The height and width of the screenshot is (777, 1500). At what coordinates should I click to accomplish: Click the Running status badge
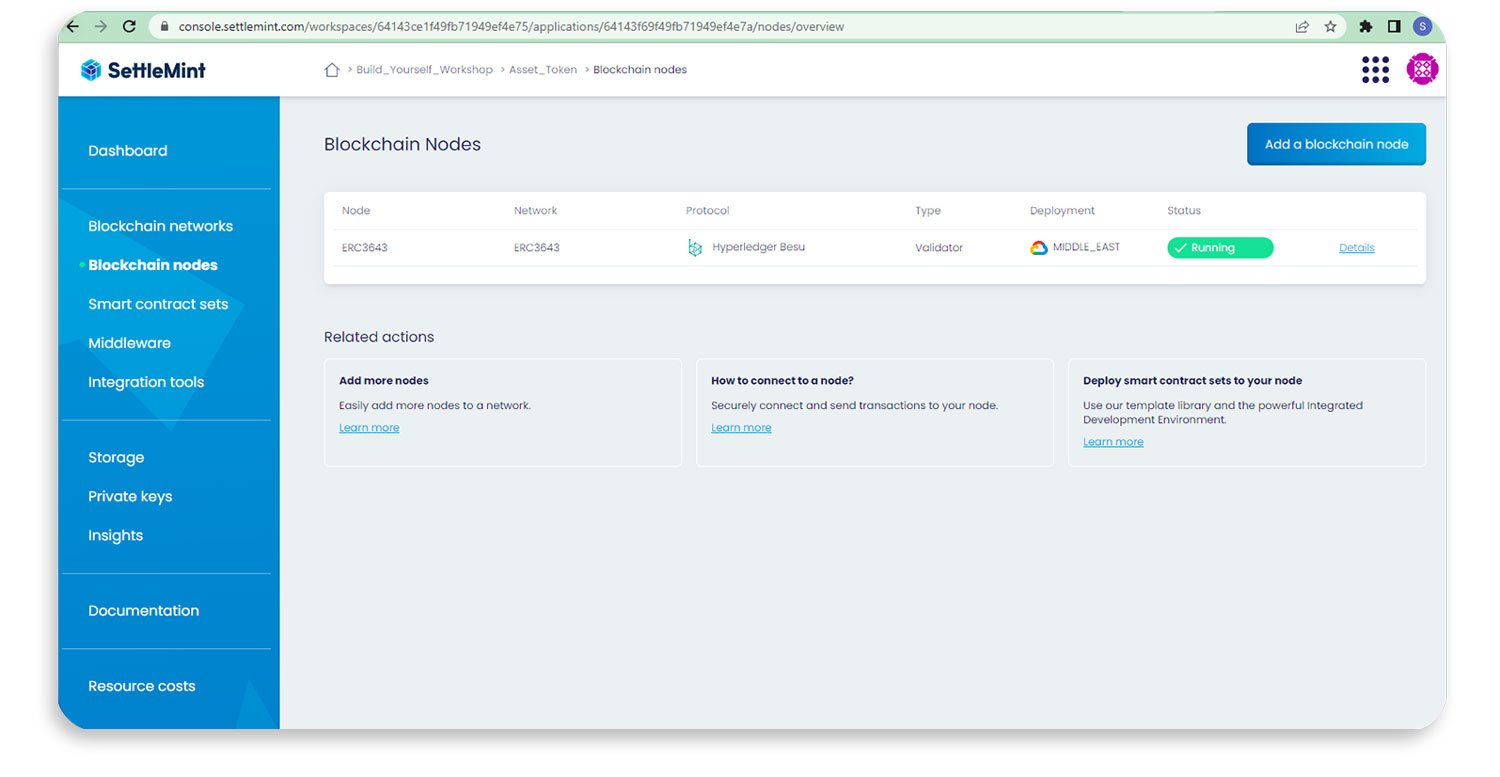point(1220,248)
